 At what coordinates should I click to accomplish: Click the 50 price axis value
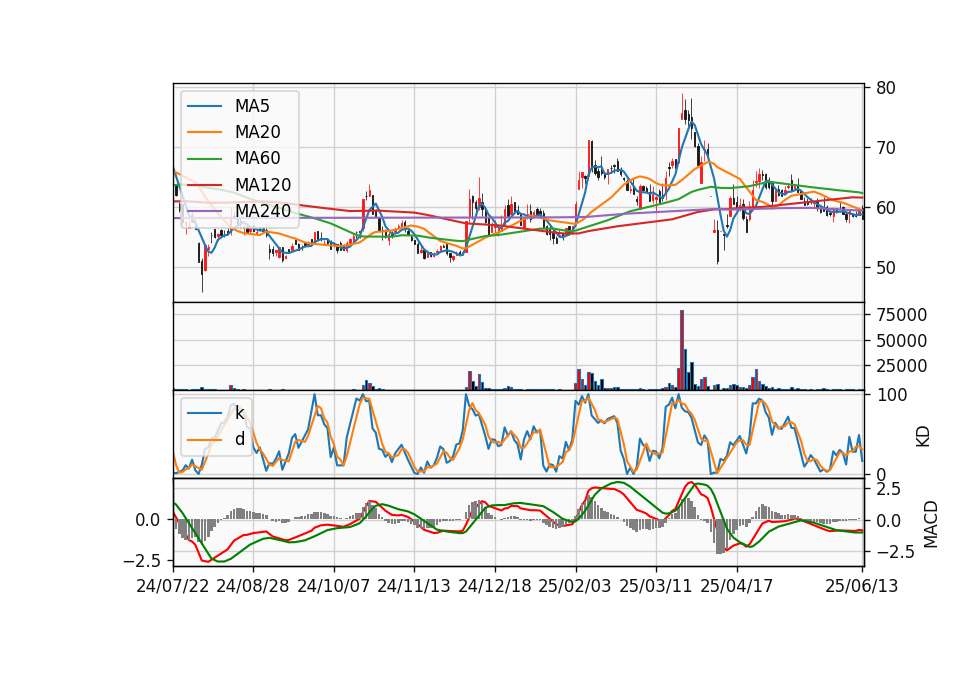point(886,268)
